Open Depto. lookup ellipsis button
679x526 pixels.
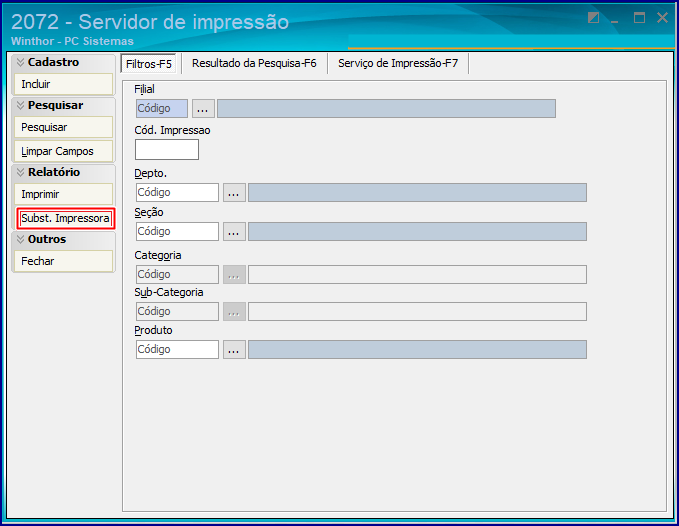234,192
